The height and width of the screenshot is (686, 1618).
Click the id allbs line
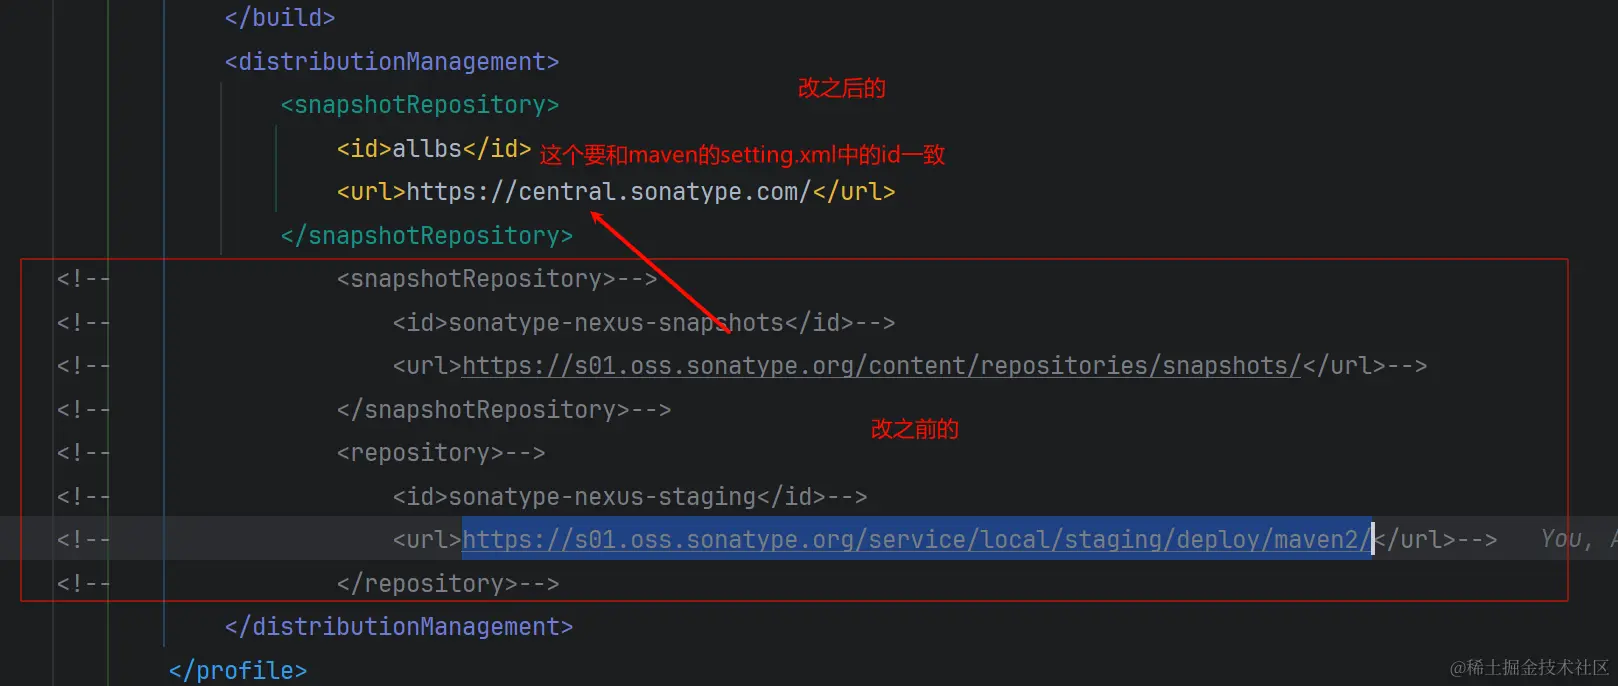point(434,149)
